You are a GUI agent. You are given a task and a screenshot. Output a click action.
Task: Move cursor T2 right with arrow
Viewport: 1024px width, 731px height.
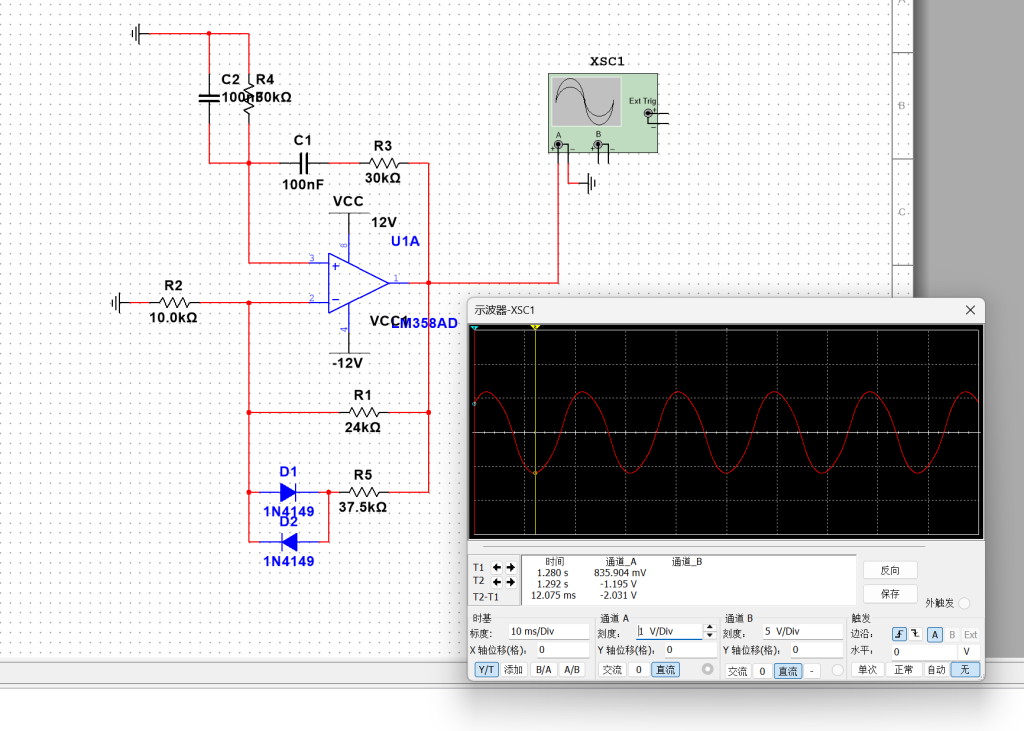(511, 581)
